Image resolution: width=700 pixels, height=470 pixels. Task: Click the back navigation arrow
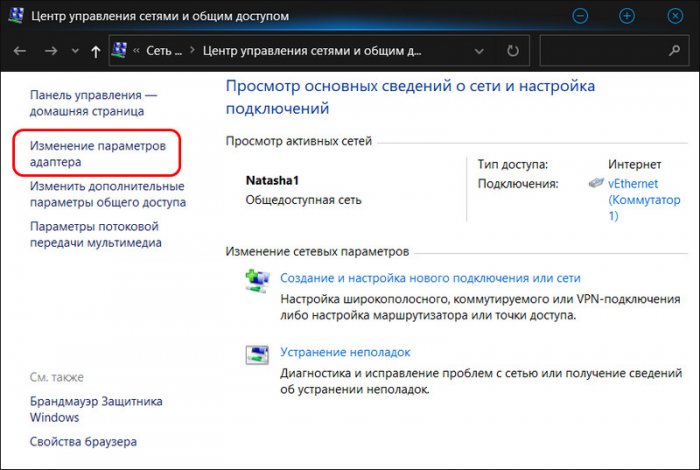point(19,51)
